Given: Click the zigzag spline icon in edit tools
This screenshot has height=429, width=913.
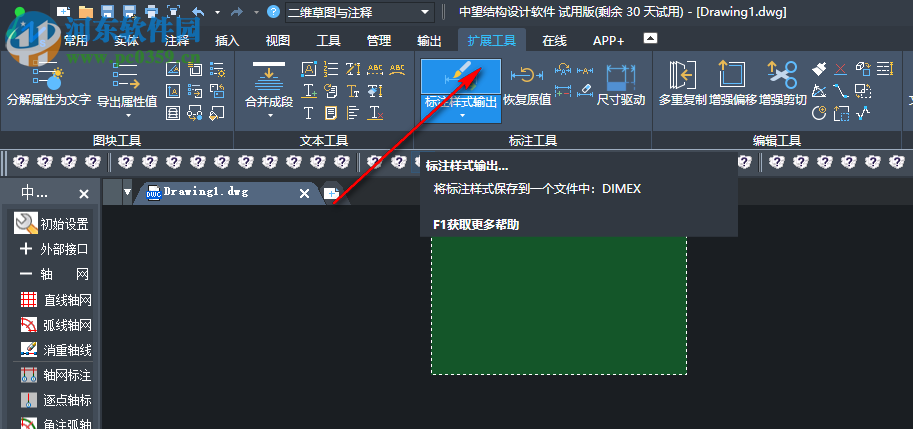Looking at the screenshot, I should 863,112.
